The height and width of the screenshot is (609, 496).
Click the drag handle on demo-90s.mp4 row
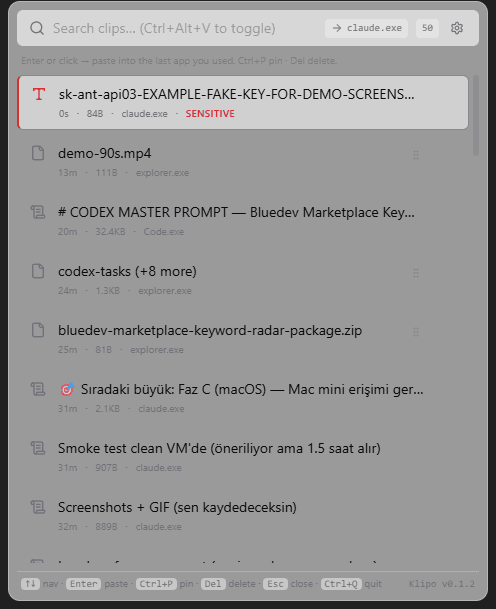[x=416, y=155]
